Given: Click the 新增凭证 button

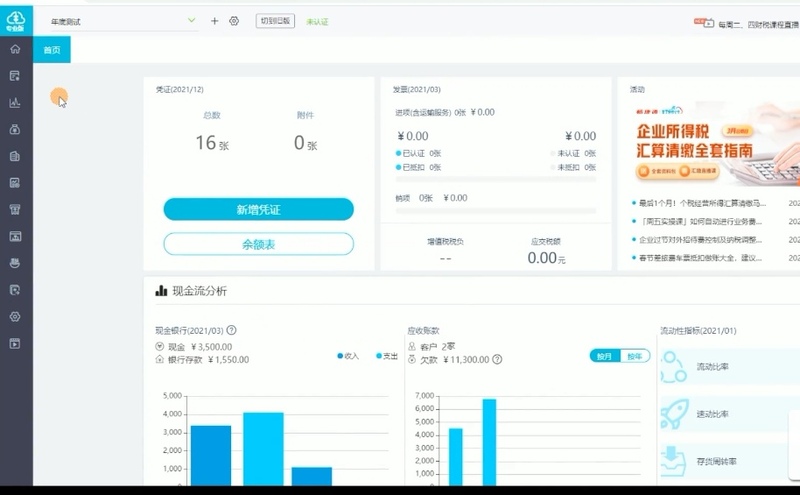Looking at the screenshot, I should coord(258,209).
